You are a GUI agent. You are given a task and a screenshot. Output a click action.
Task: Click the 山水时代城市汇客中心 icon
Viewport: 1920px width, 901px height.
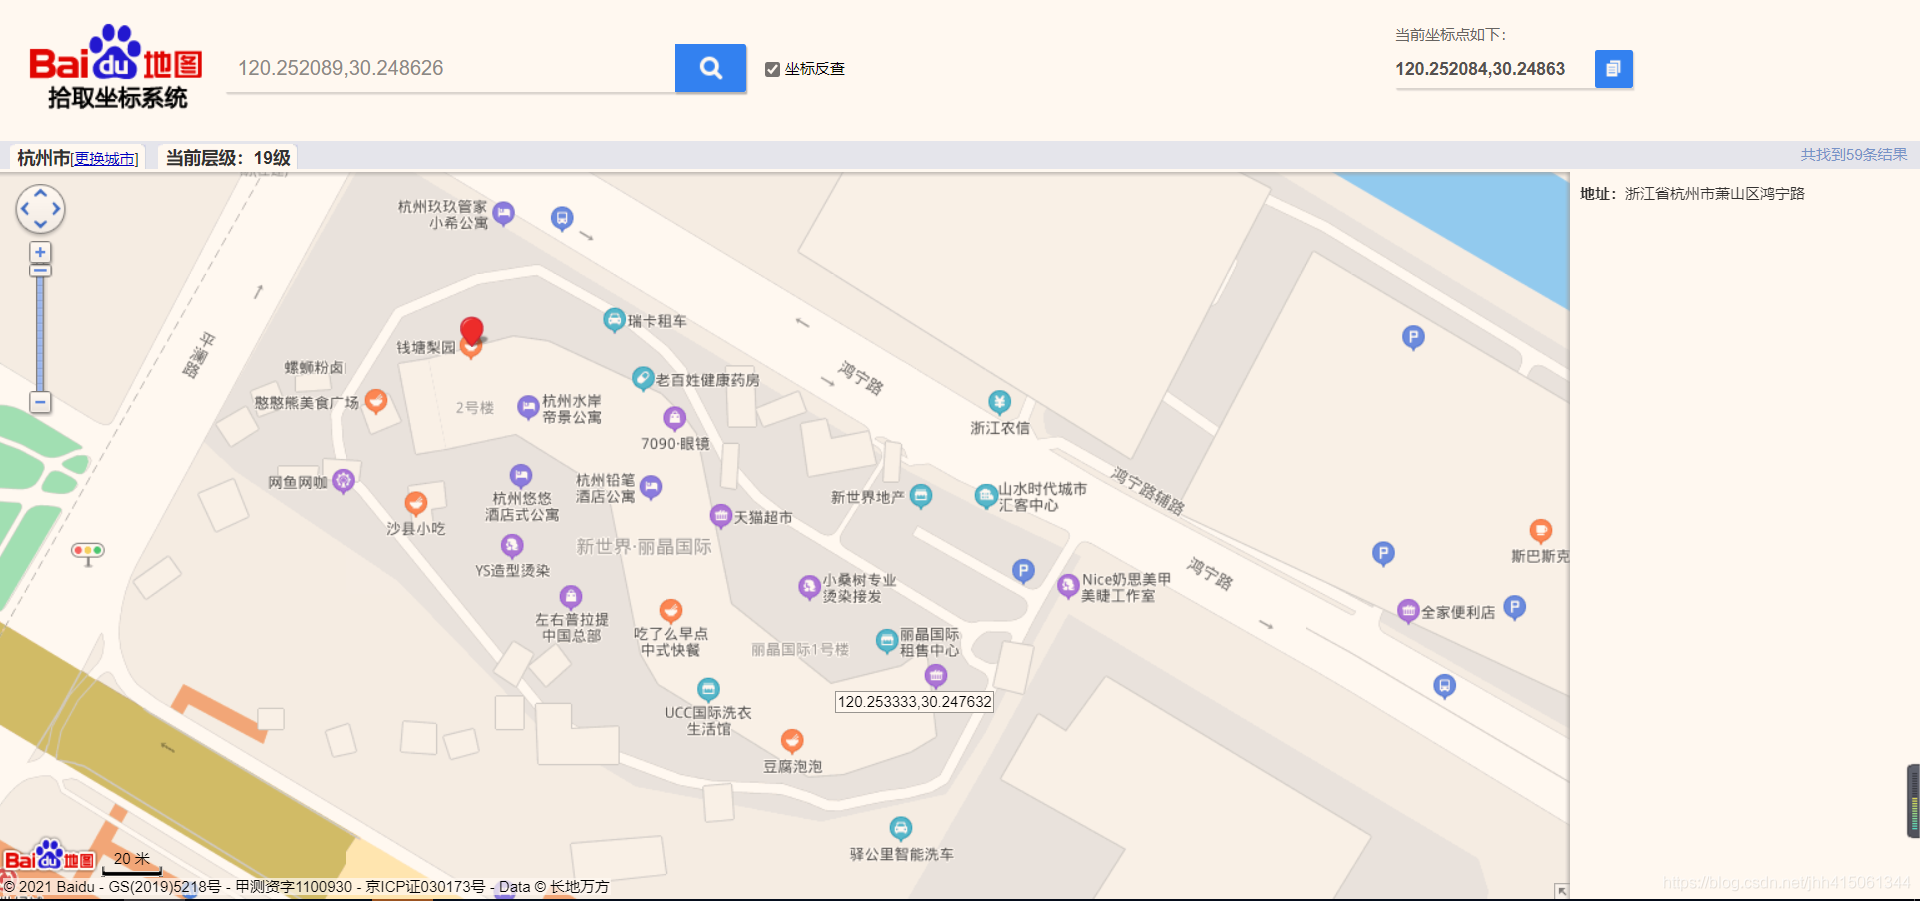986,496
